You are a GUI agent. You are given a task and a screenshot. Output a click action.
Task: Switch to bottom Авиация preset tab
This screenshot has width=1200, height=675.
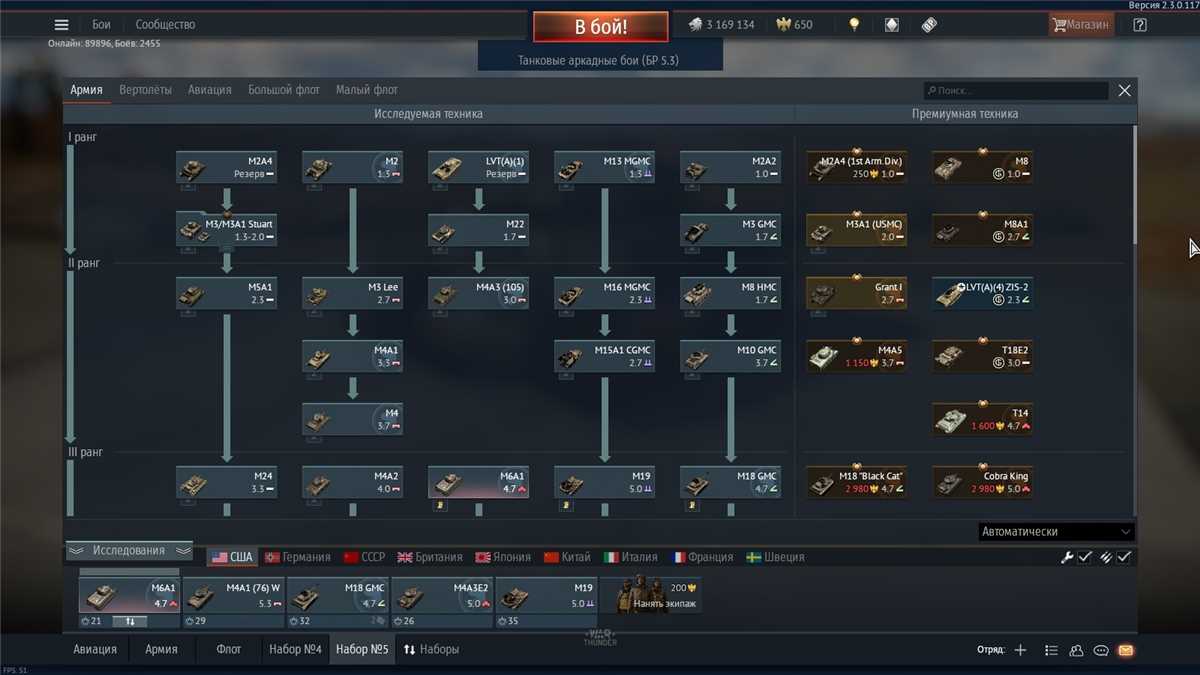pos(94,649)
